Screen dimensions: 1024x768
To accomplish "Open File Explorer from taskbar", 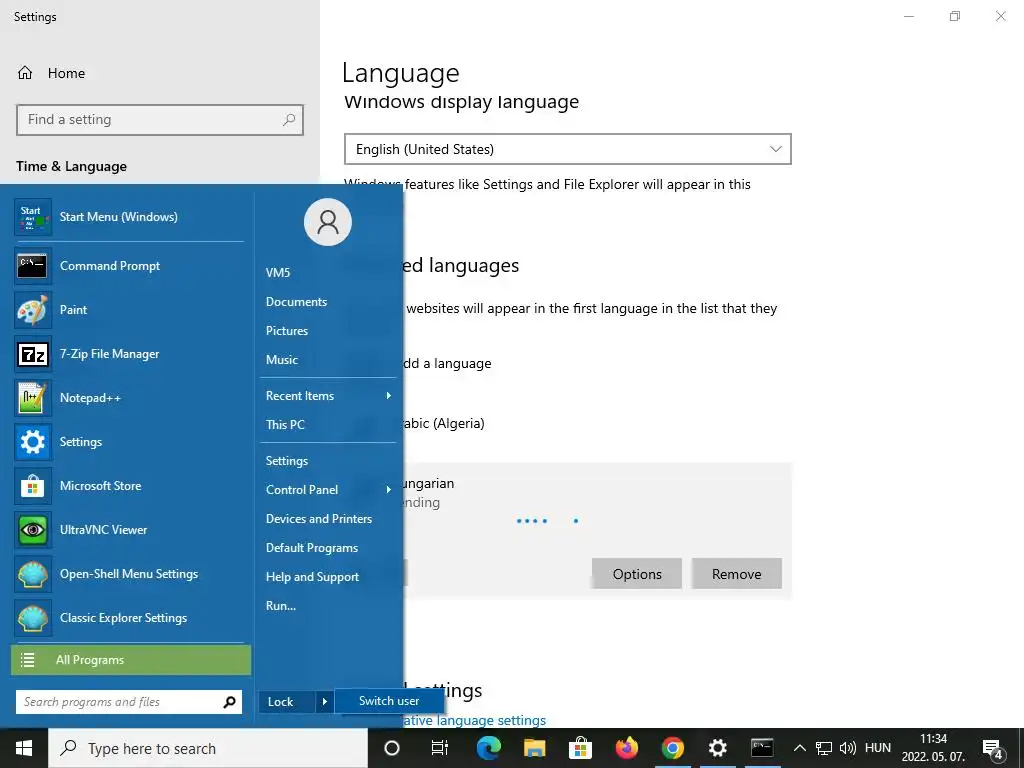I will 534,748.
